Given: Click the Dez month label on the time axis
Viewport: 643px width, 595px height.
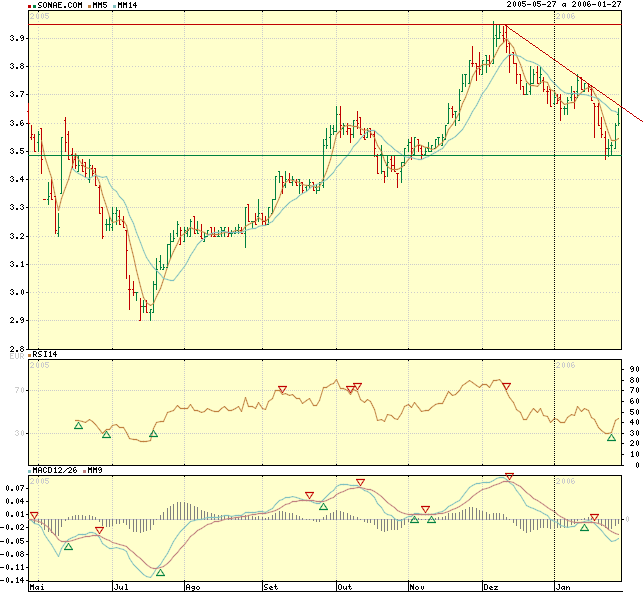Looking at the screenshot, I should (491, 587).
